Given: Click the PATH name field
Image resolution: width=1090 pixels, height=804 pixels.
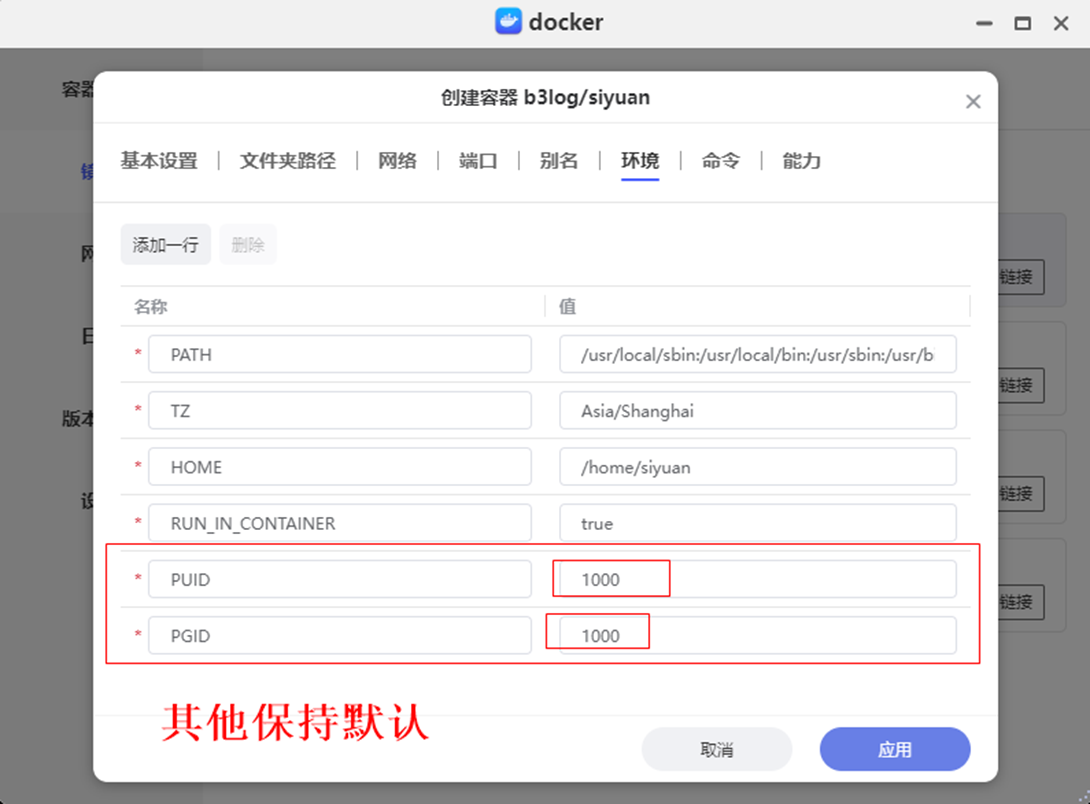Looking at the screenshot, I should 340,354.
